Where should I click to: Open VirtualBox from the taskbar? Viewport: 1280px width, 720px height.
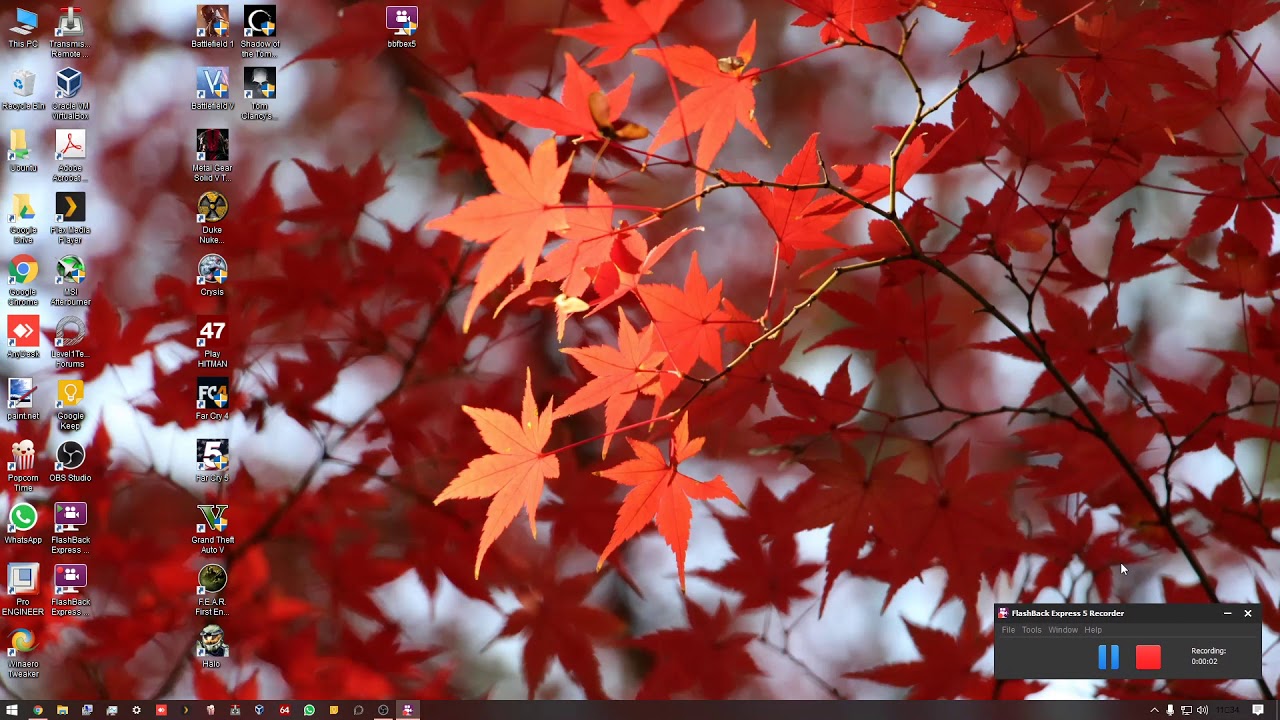259,710
